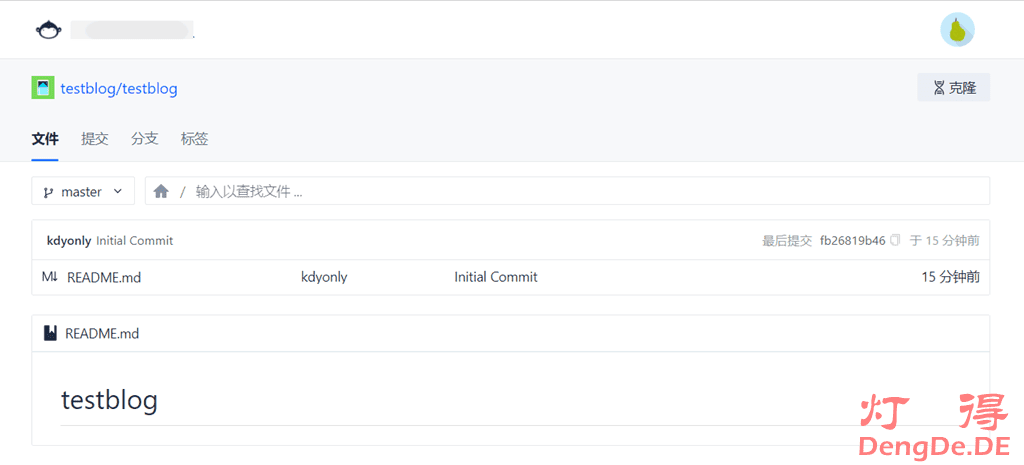The height and width of the screenshot is (465, 1024).
Task: Open README.md in the file list
Action: tap(104, 277)
